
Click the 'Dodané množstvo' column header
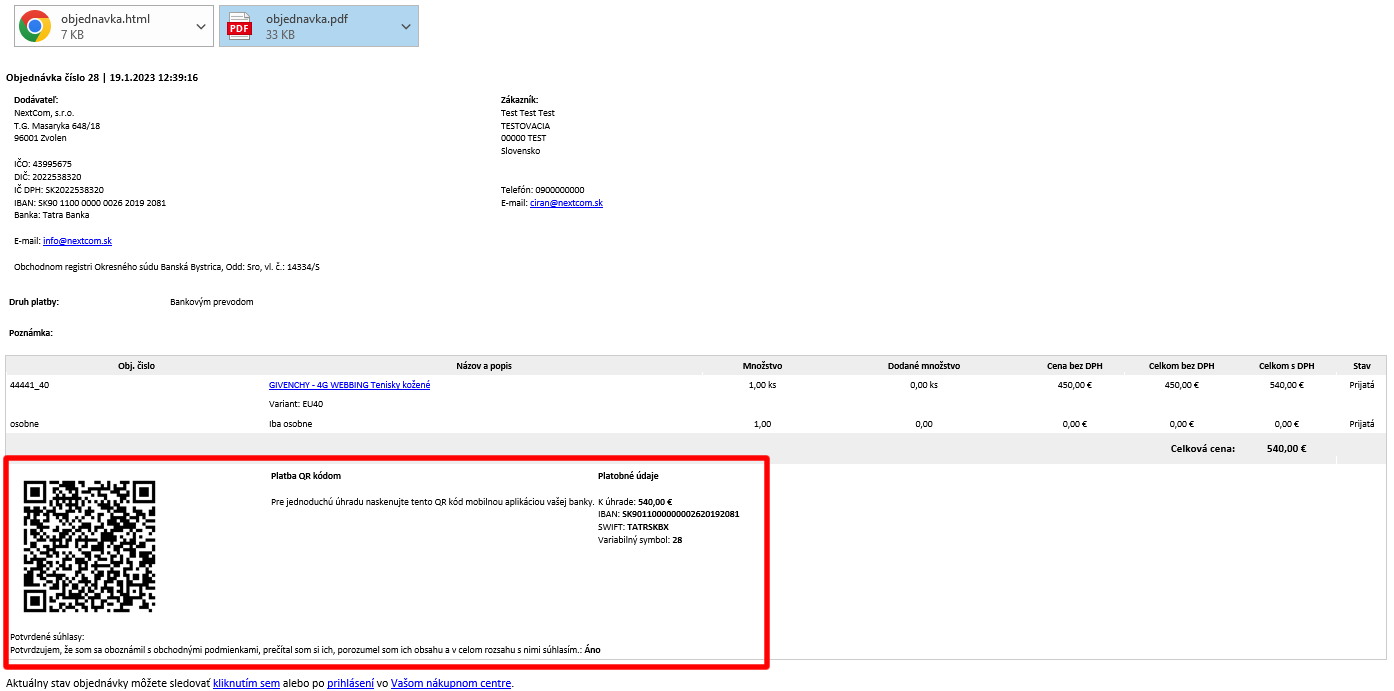tap(924, 366)
